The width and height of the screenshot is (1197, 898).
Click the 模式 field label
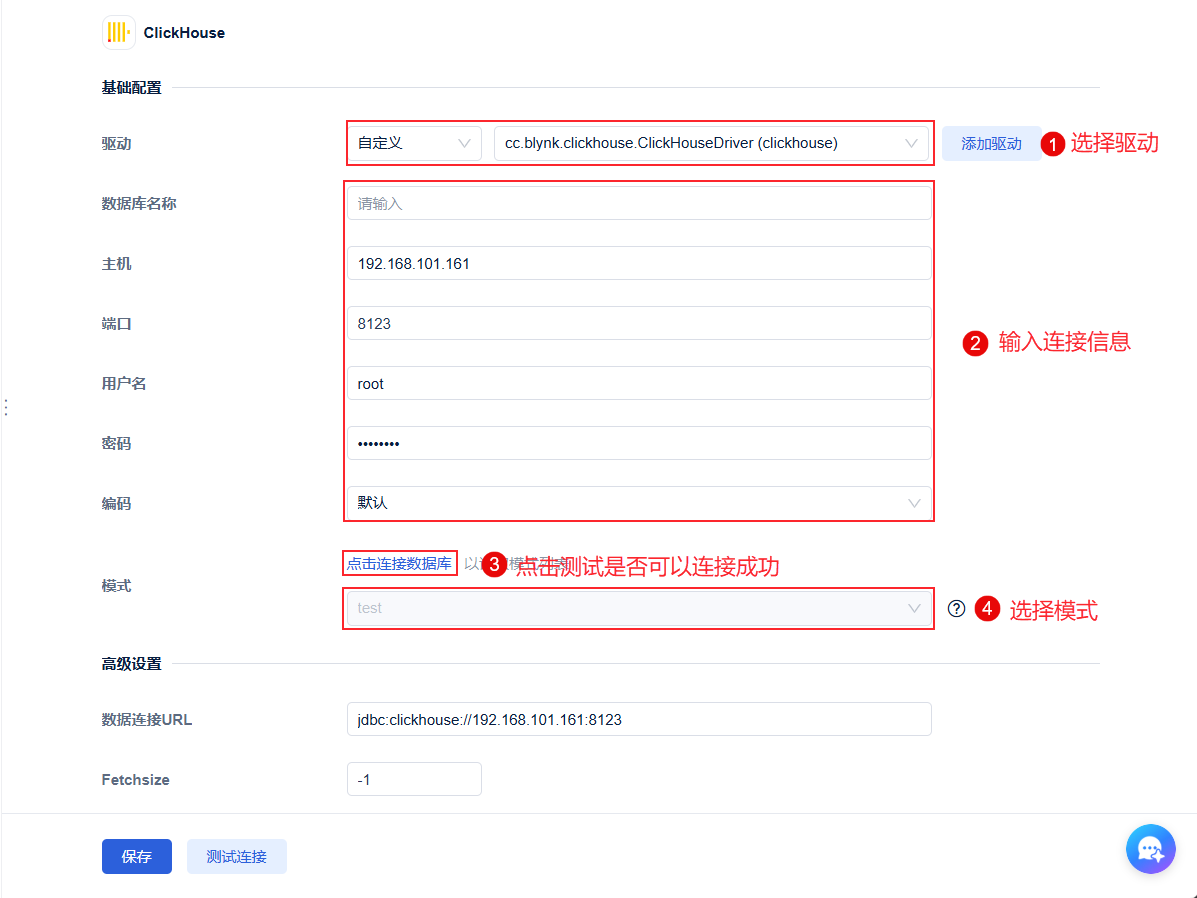[117, 586]
